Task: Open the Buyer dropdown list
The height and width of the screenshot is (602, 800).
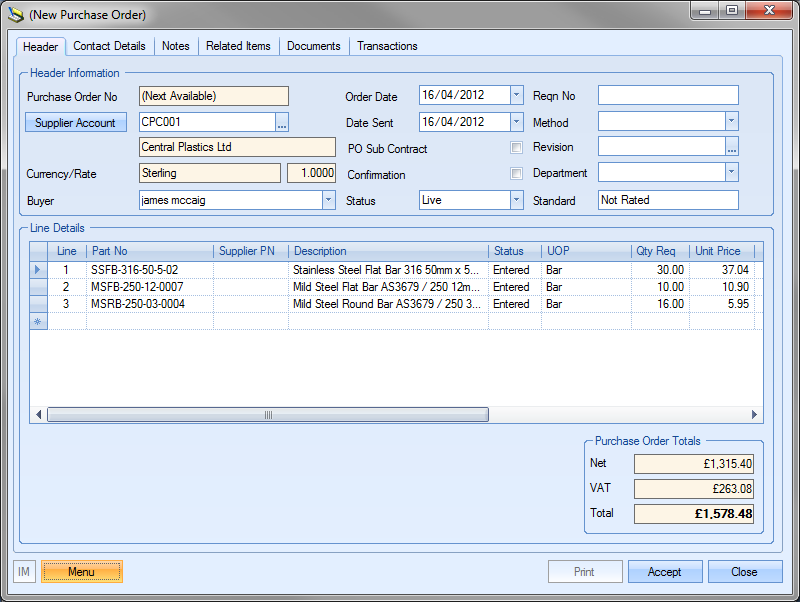Action: pos(328,200)
